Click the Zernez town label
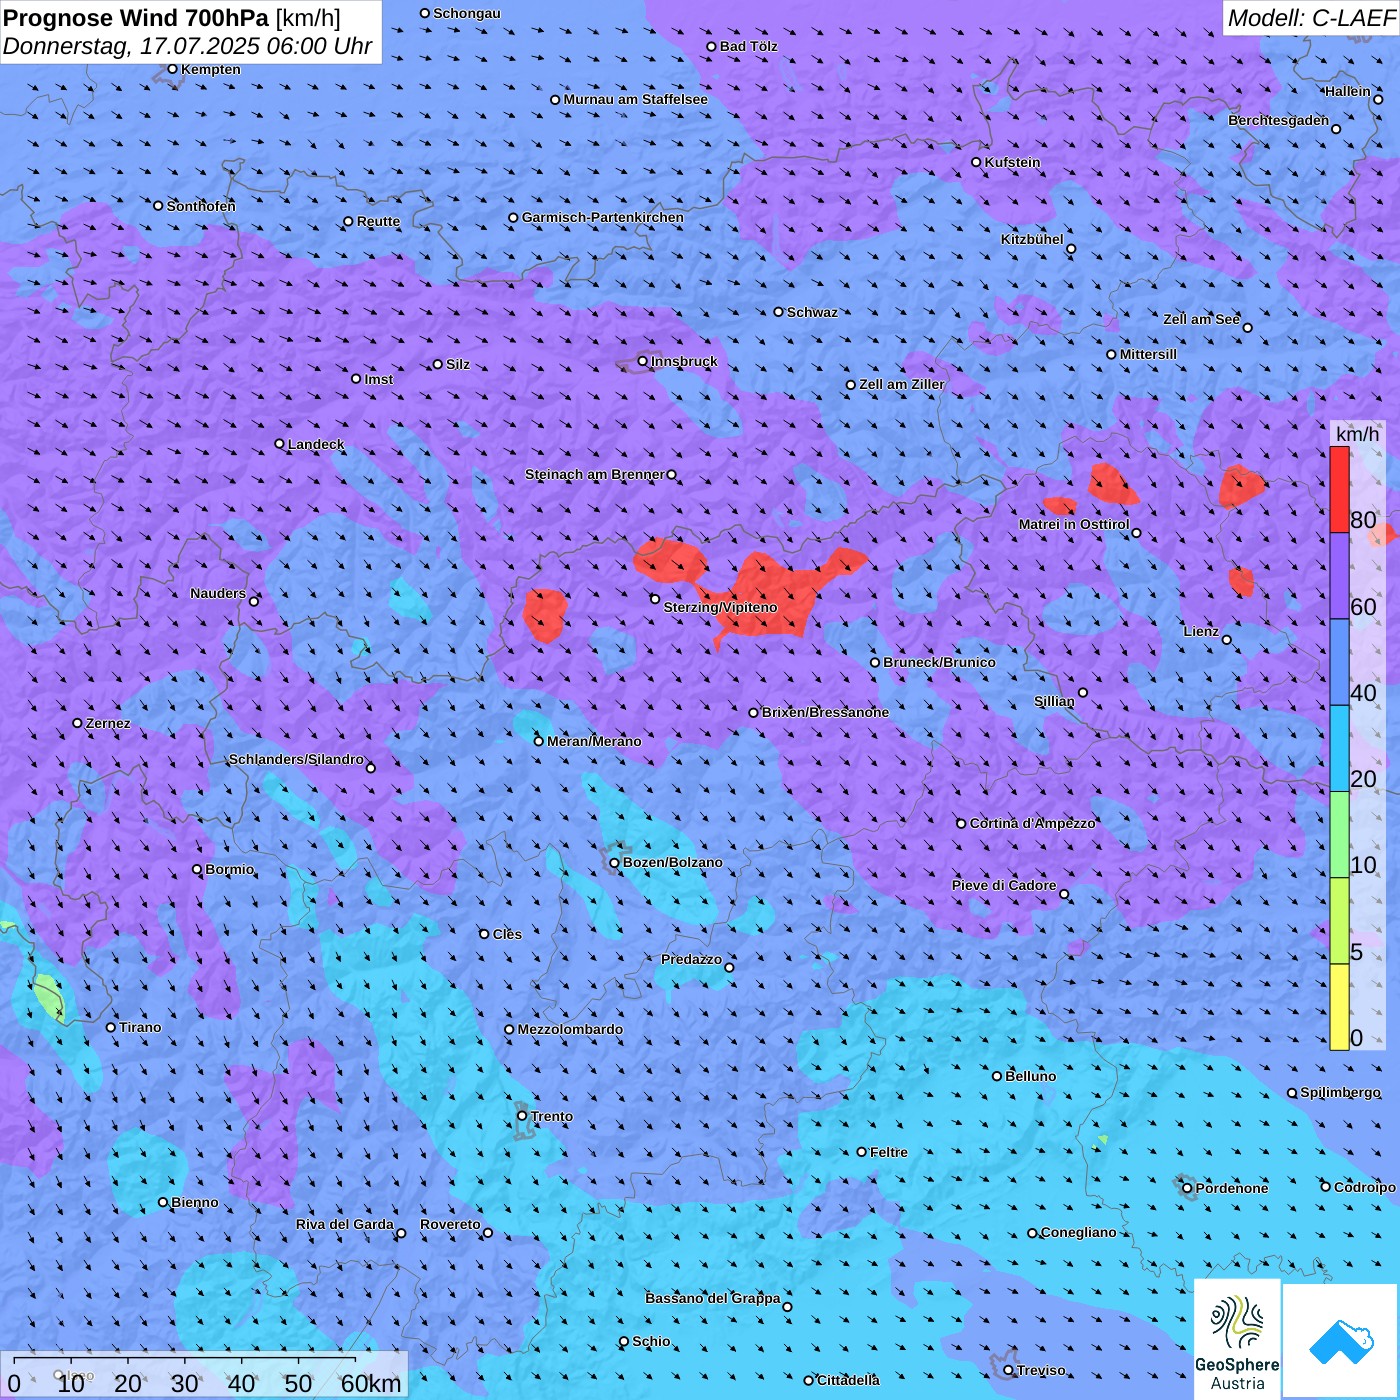 click(x=108, y=723)
